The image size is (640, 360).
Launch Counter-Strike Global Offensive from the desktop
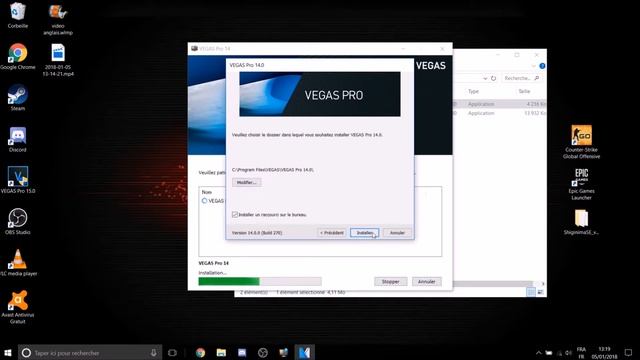pos(581,142)
